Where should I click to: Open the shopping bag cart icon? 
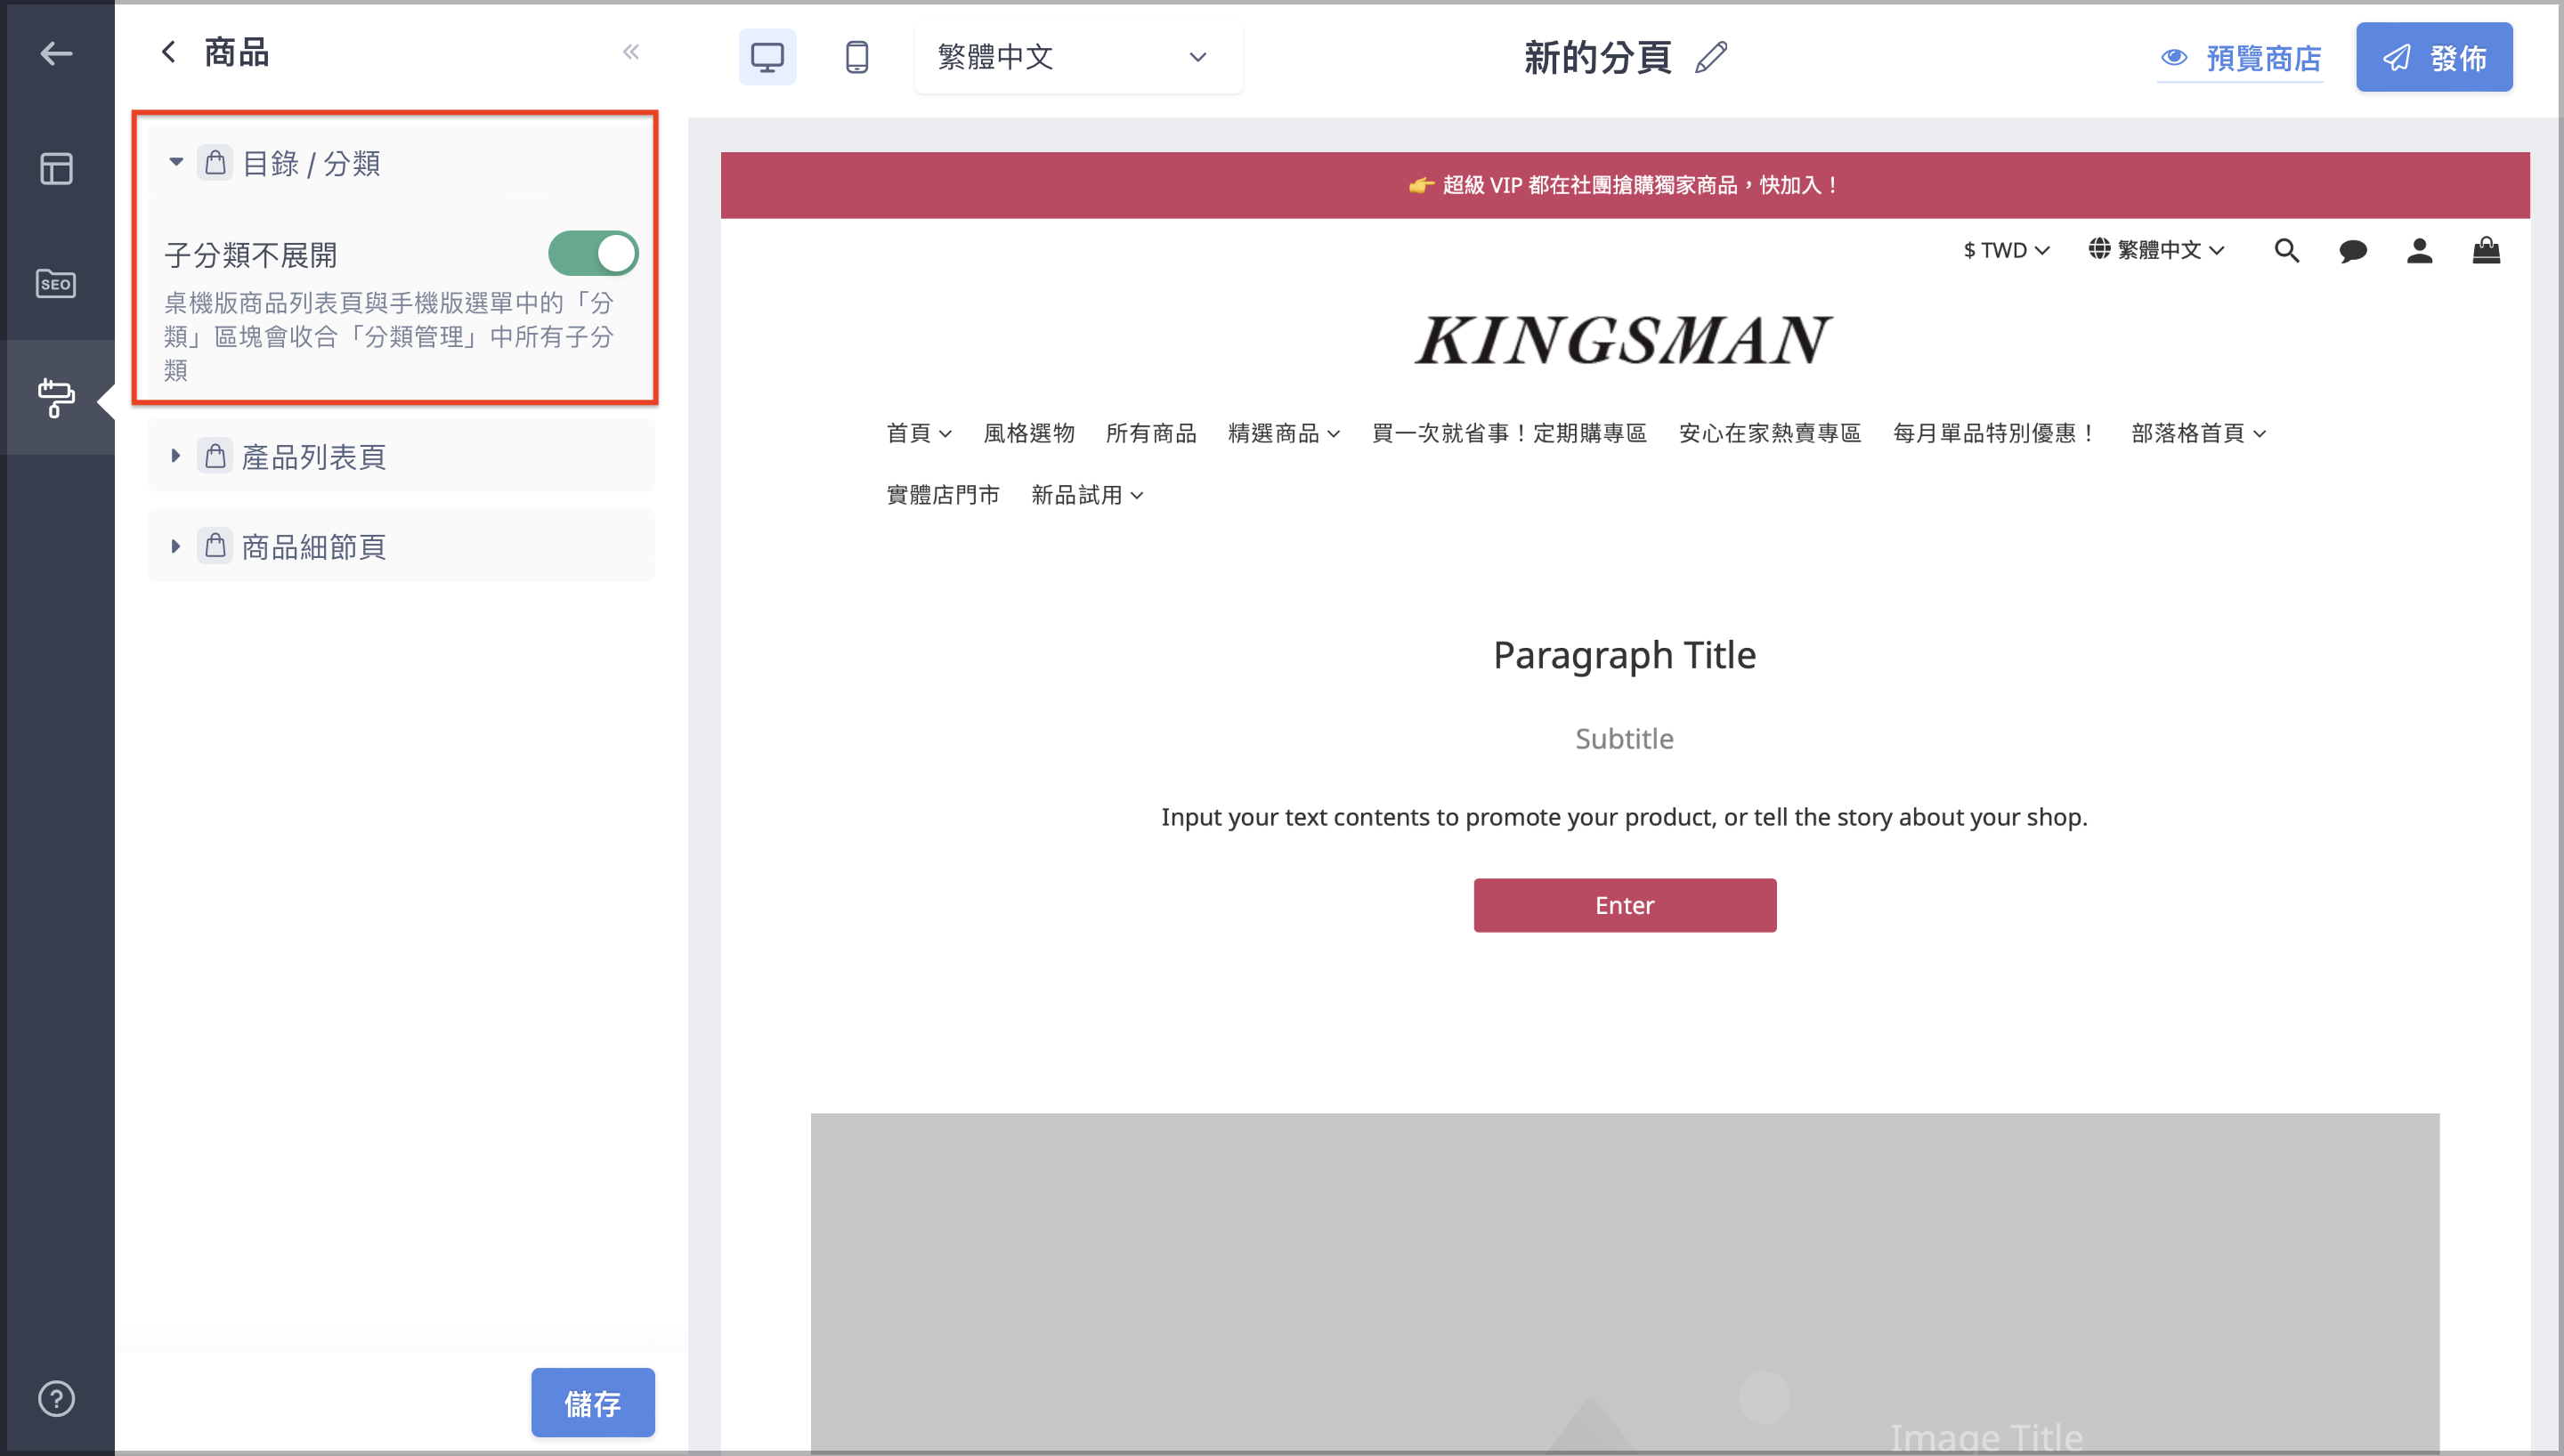point(2486,250)
